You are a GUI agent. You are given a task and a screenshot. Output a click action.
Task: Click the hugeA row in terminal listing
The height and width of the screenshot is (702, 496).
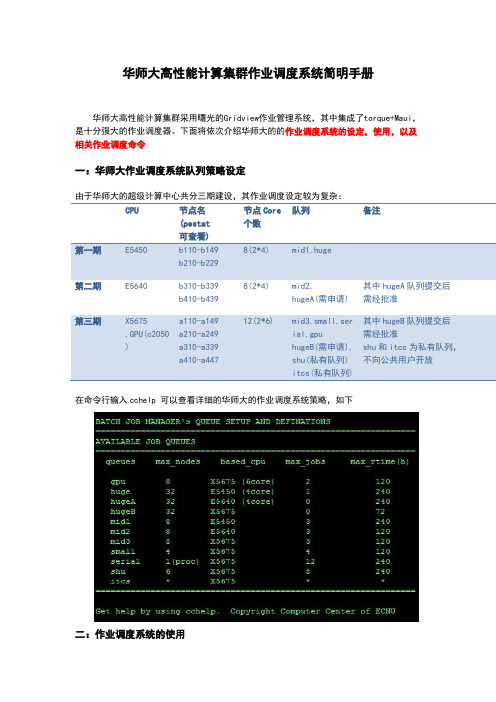[x=250, y=501]
